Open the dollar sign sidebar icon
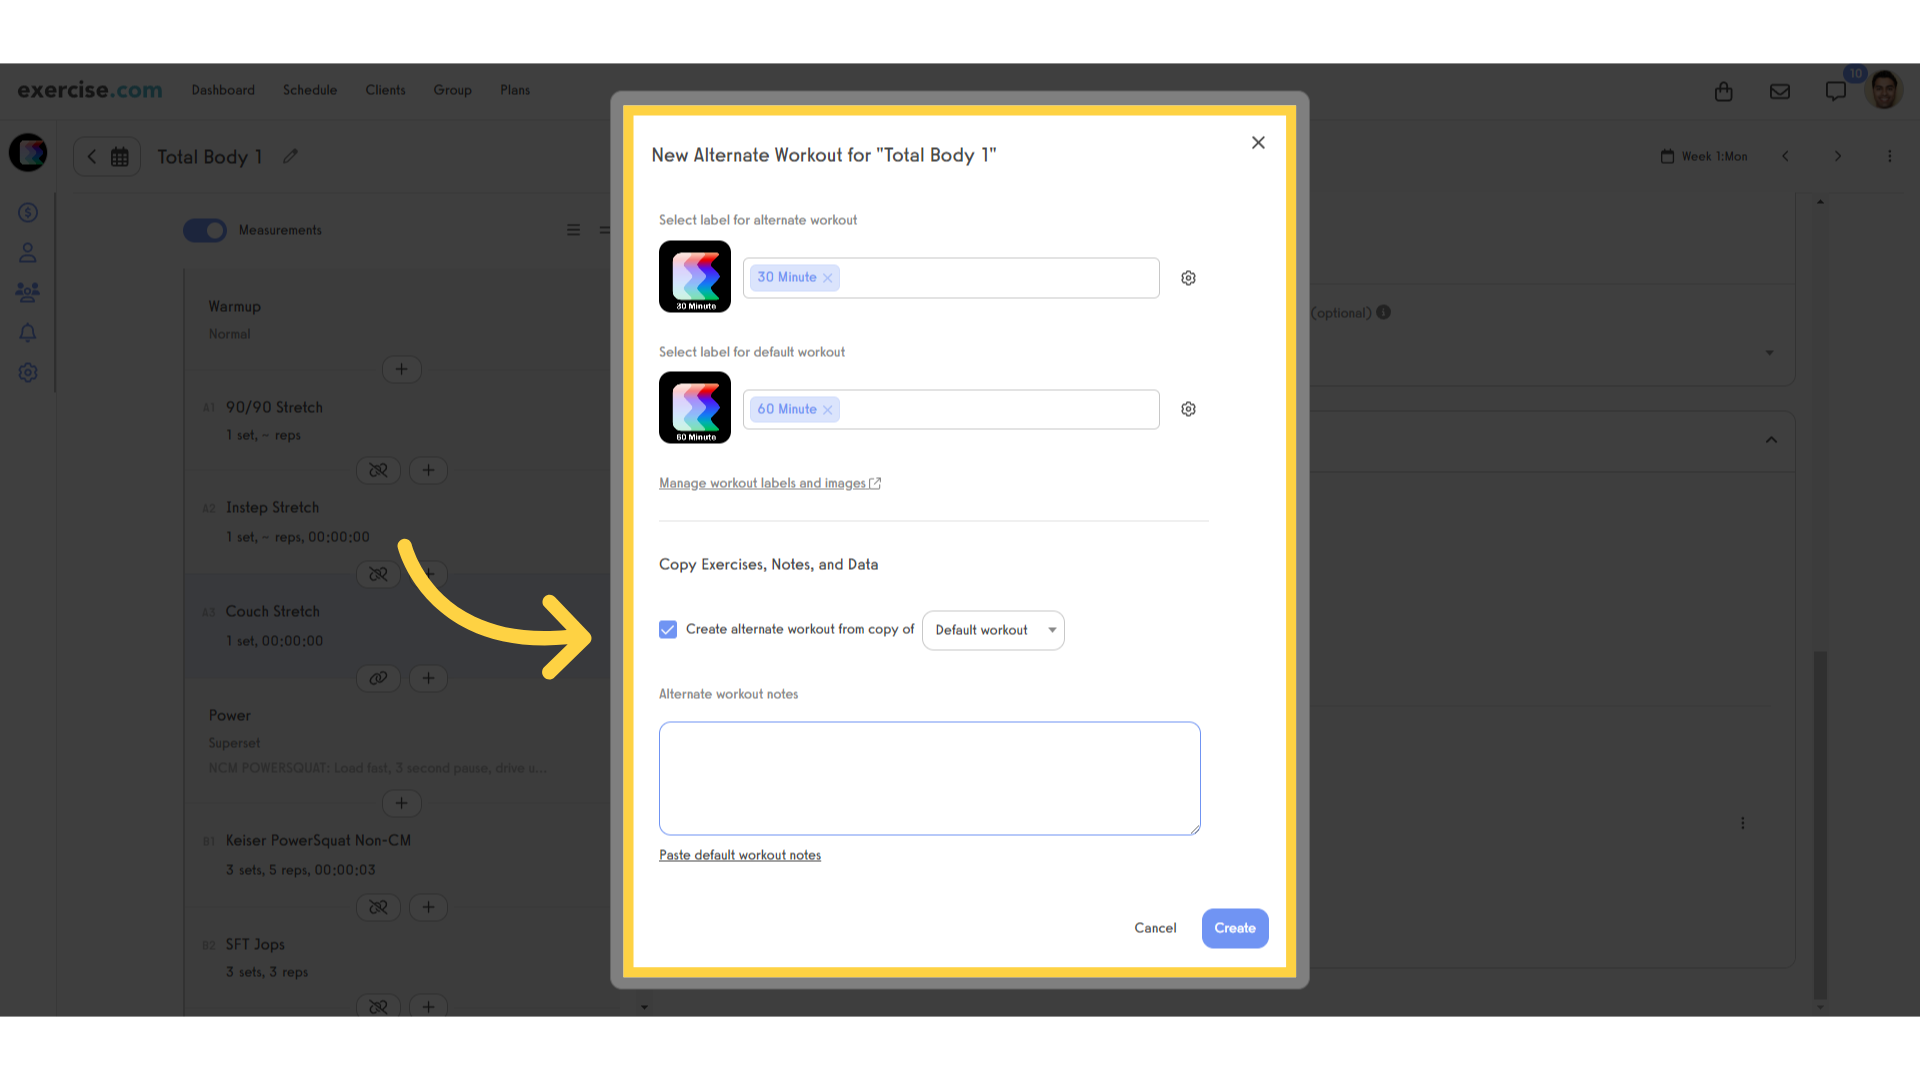The height and width of the screenshot is (1080, 1920). (x=28, y=213)
